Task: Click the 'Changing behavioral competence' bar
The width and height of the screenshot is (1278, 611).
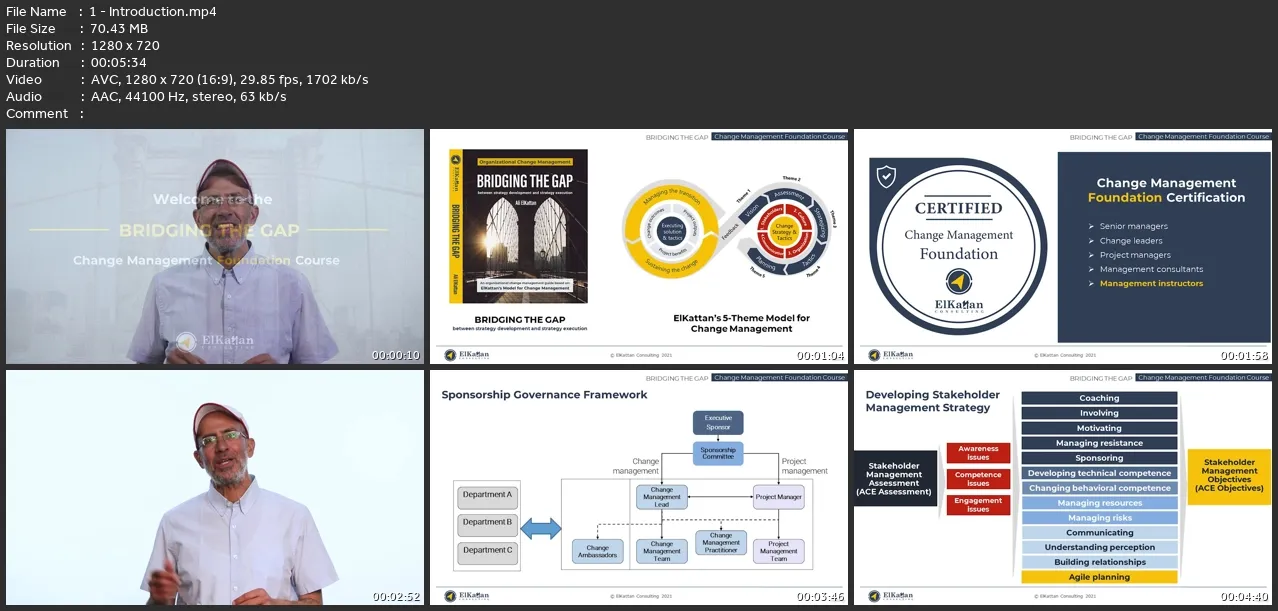Action: pyautogui.click(x=1099, y=488)
